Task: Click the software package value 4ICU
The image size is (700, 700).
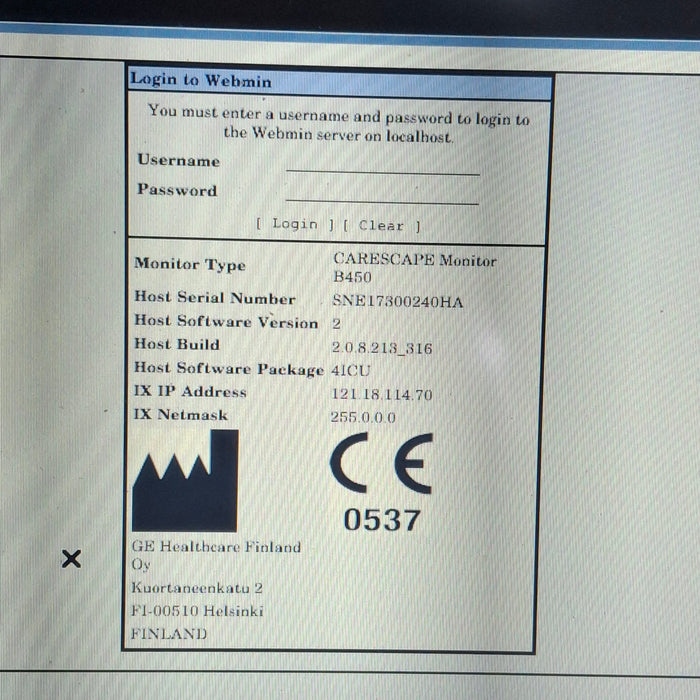Action: (x=351, y=371)
